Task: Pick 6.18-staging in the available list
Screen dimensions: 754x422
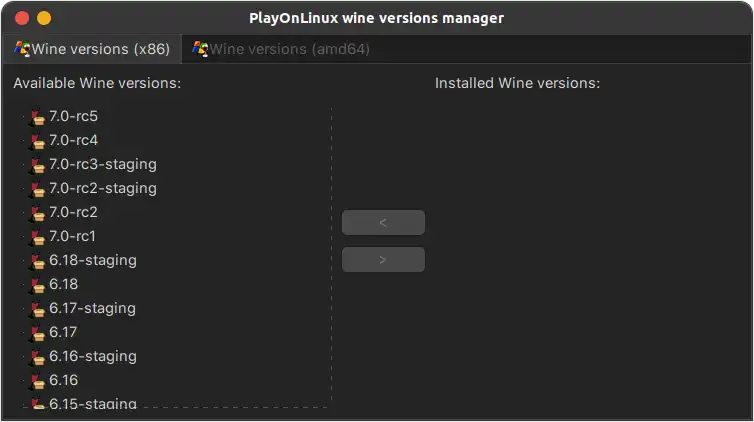Action: [x=93, y=261]
